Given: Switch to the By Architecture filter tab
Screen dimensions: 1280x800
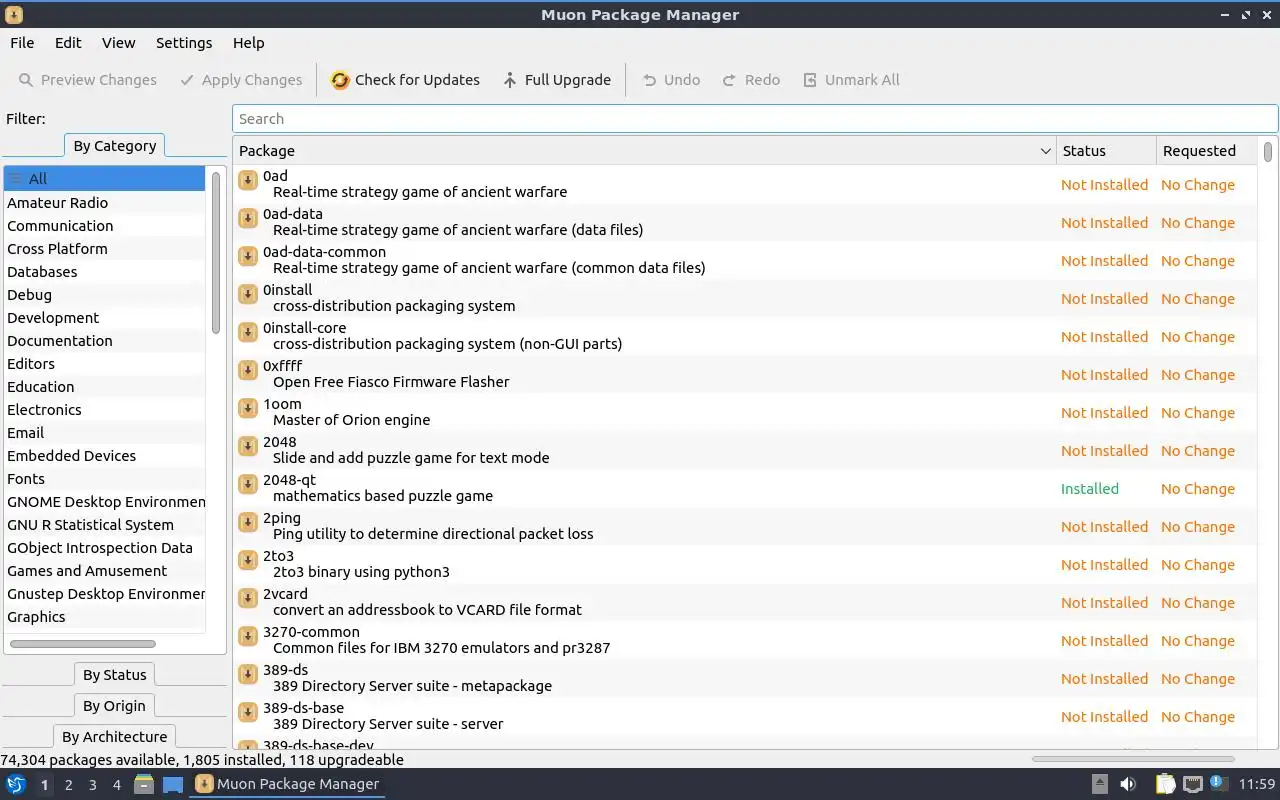Looking at the screenshot, I should pos(115,737).
